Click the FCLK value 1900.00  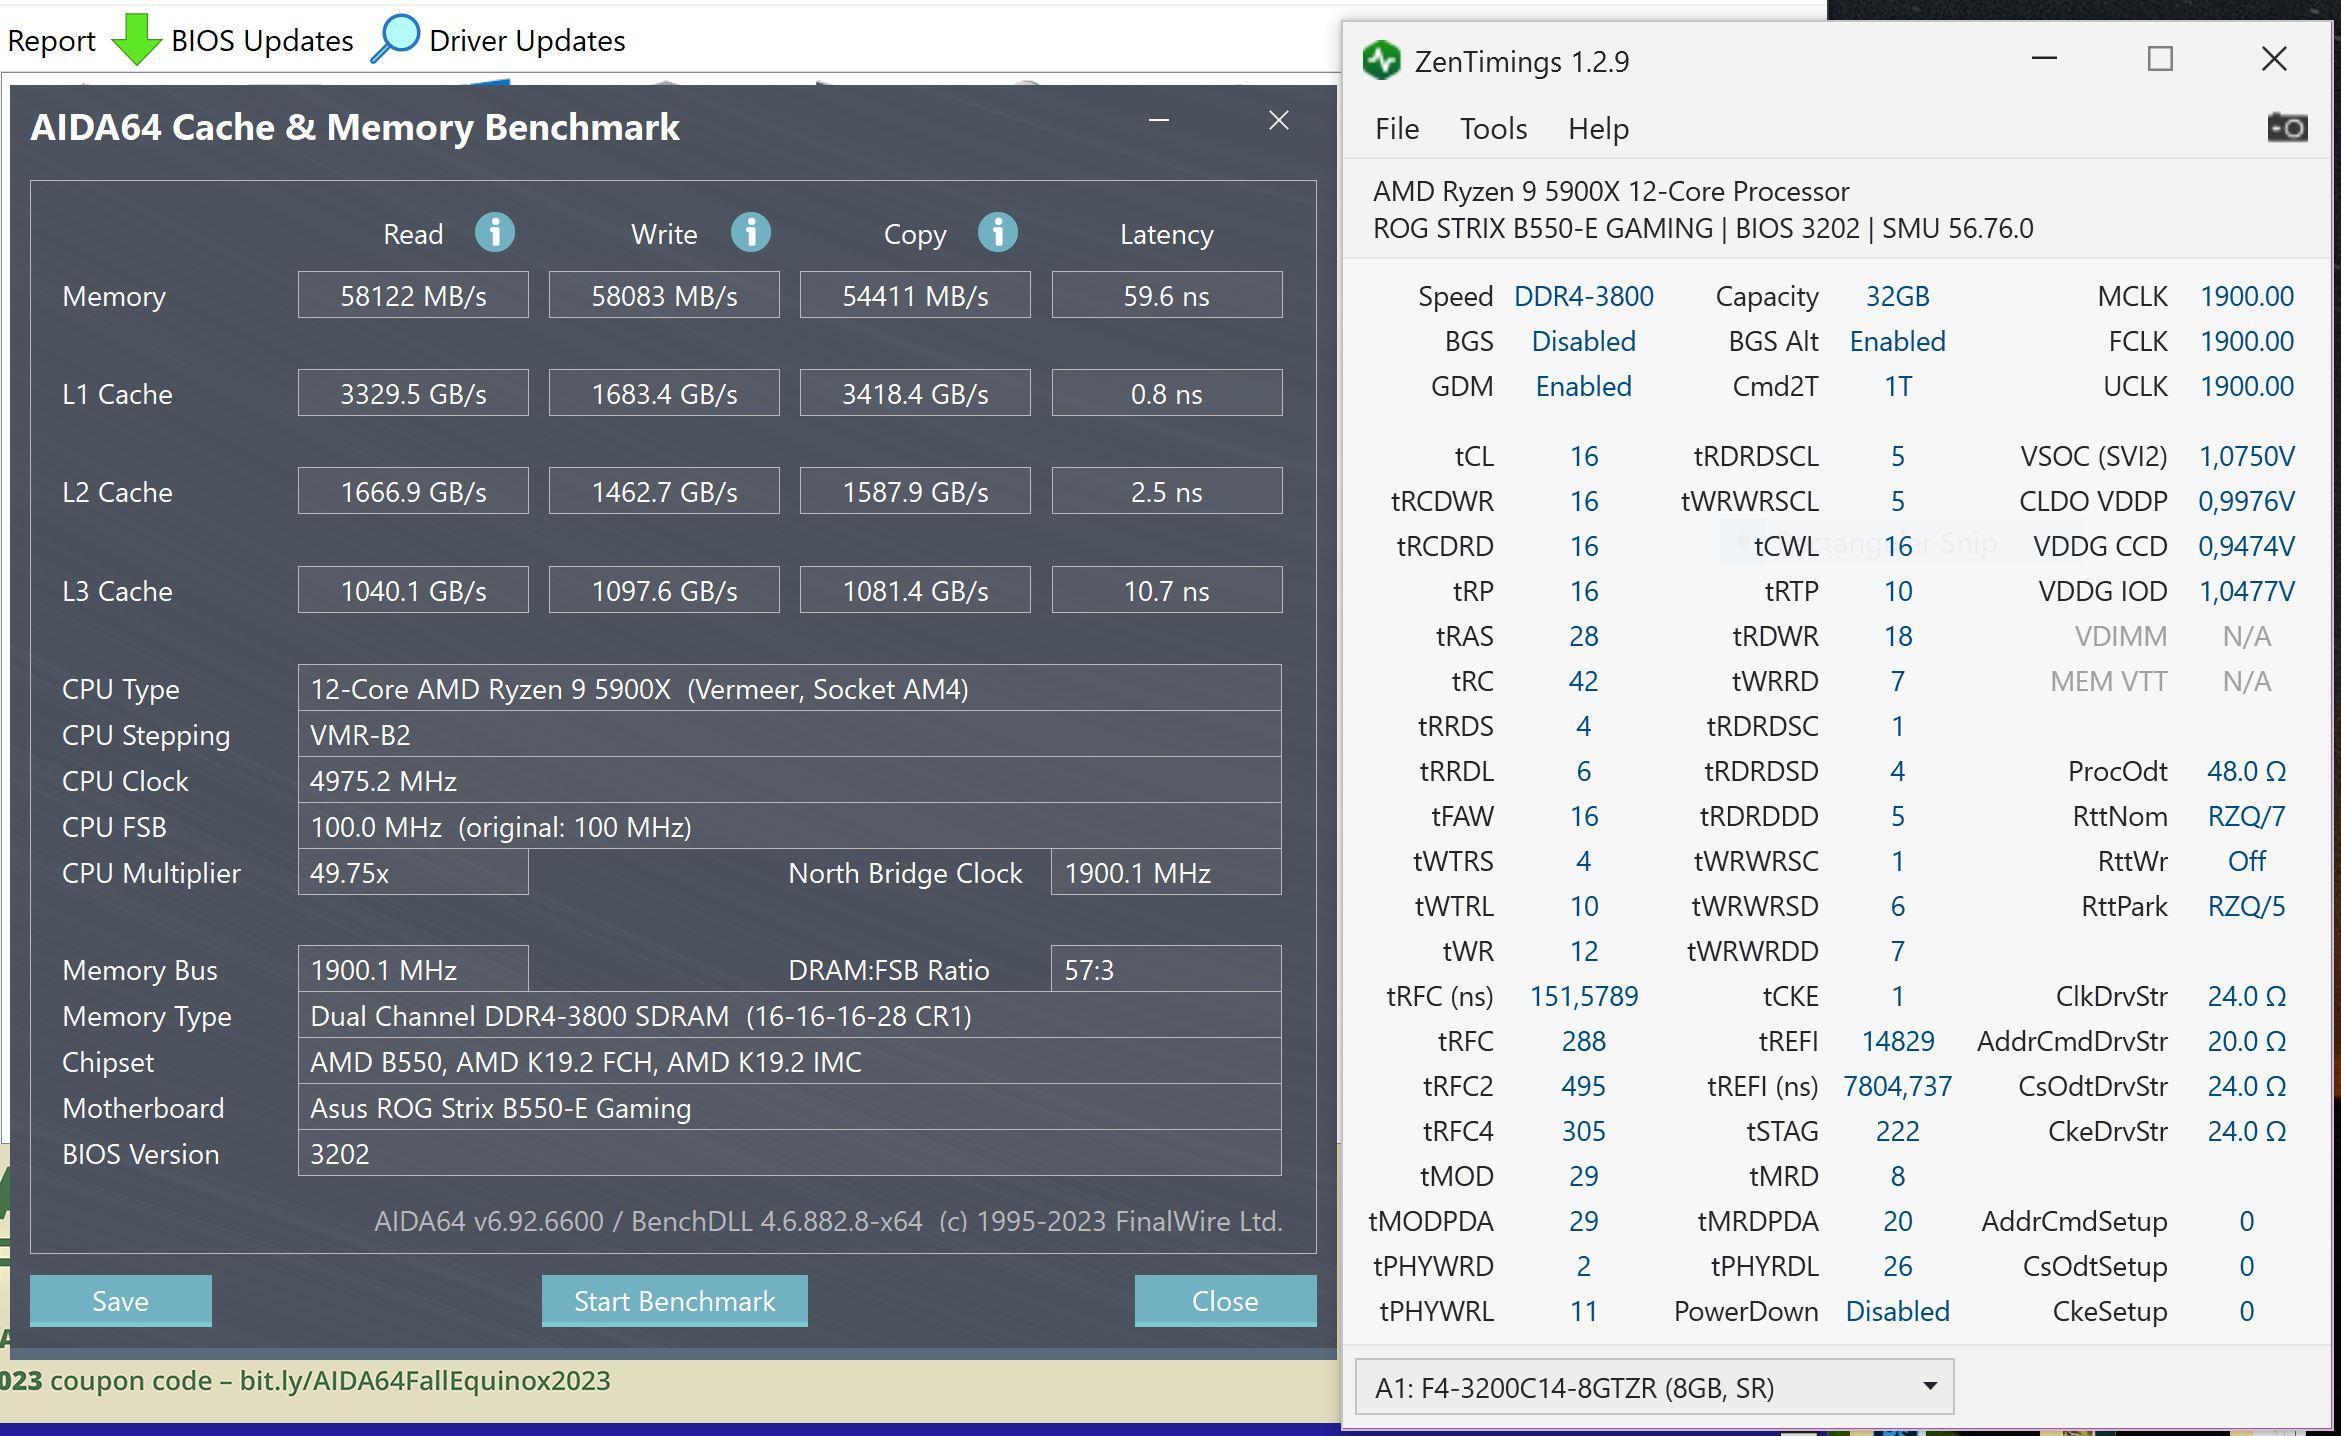click(2246, 341)
